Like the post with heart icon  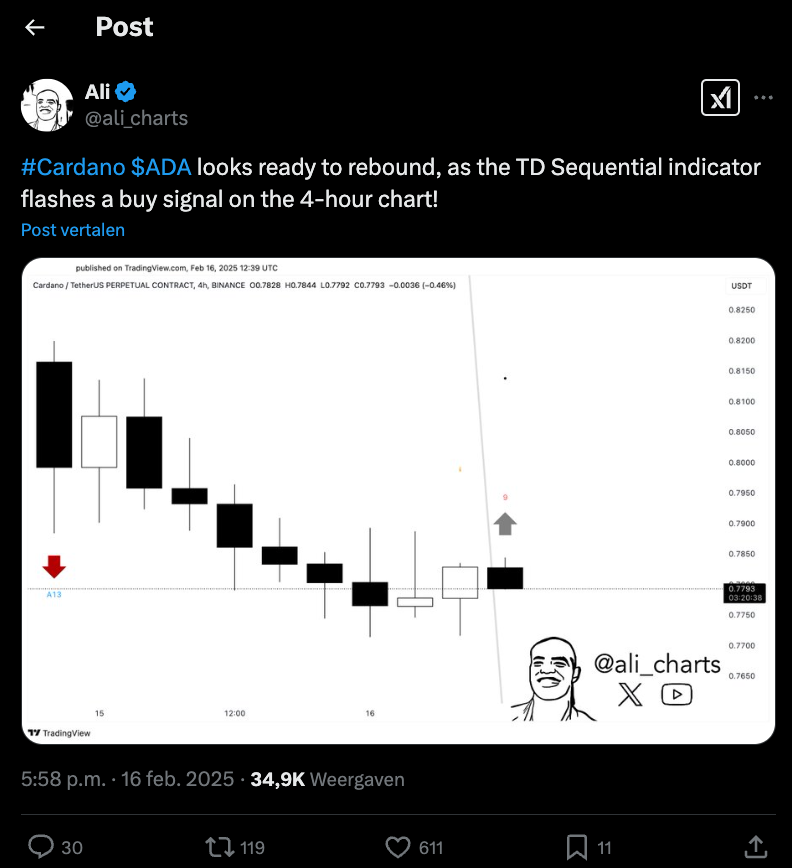398,847
